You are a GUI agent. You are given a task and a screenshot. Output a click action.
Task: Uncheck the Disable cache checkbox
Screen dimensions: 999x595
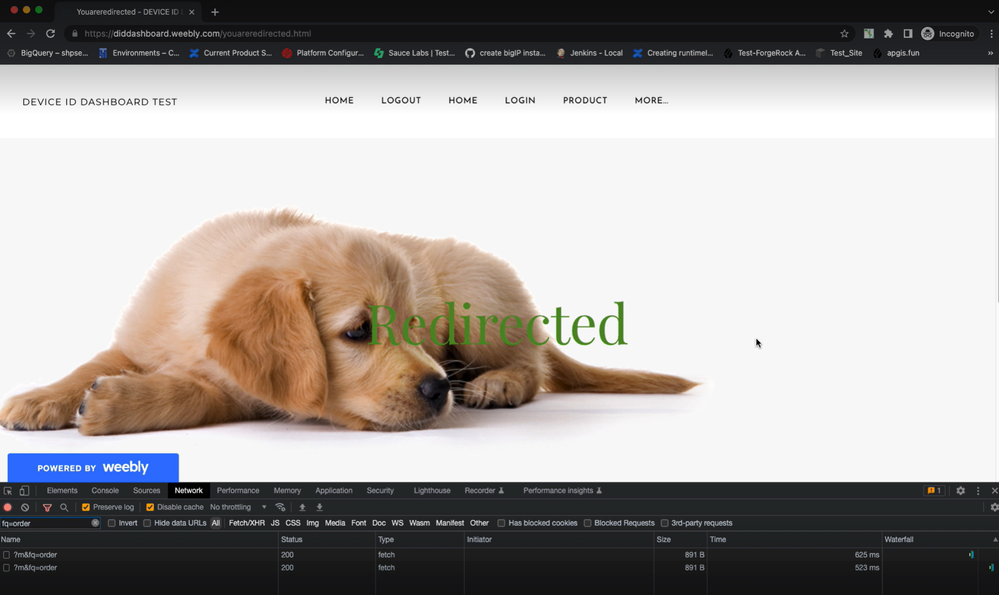(151, 508)
